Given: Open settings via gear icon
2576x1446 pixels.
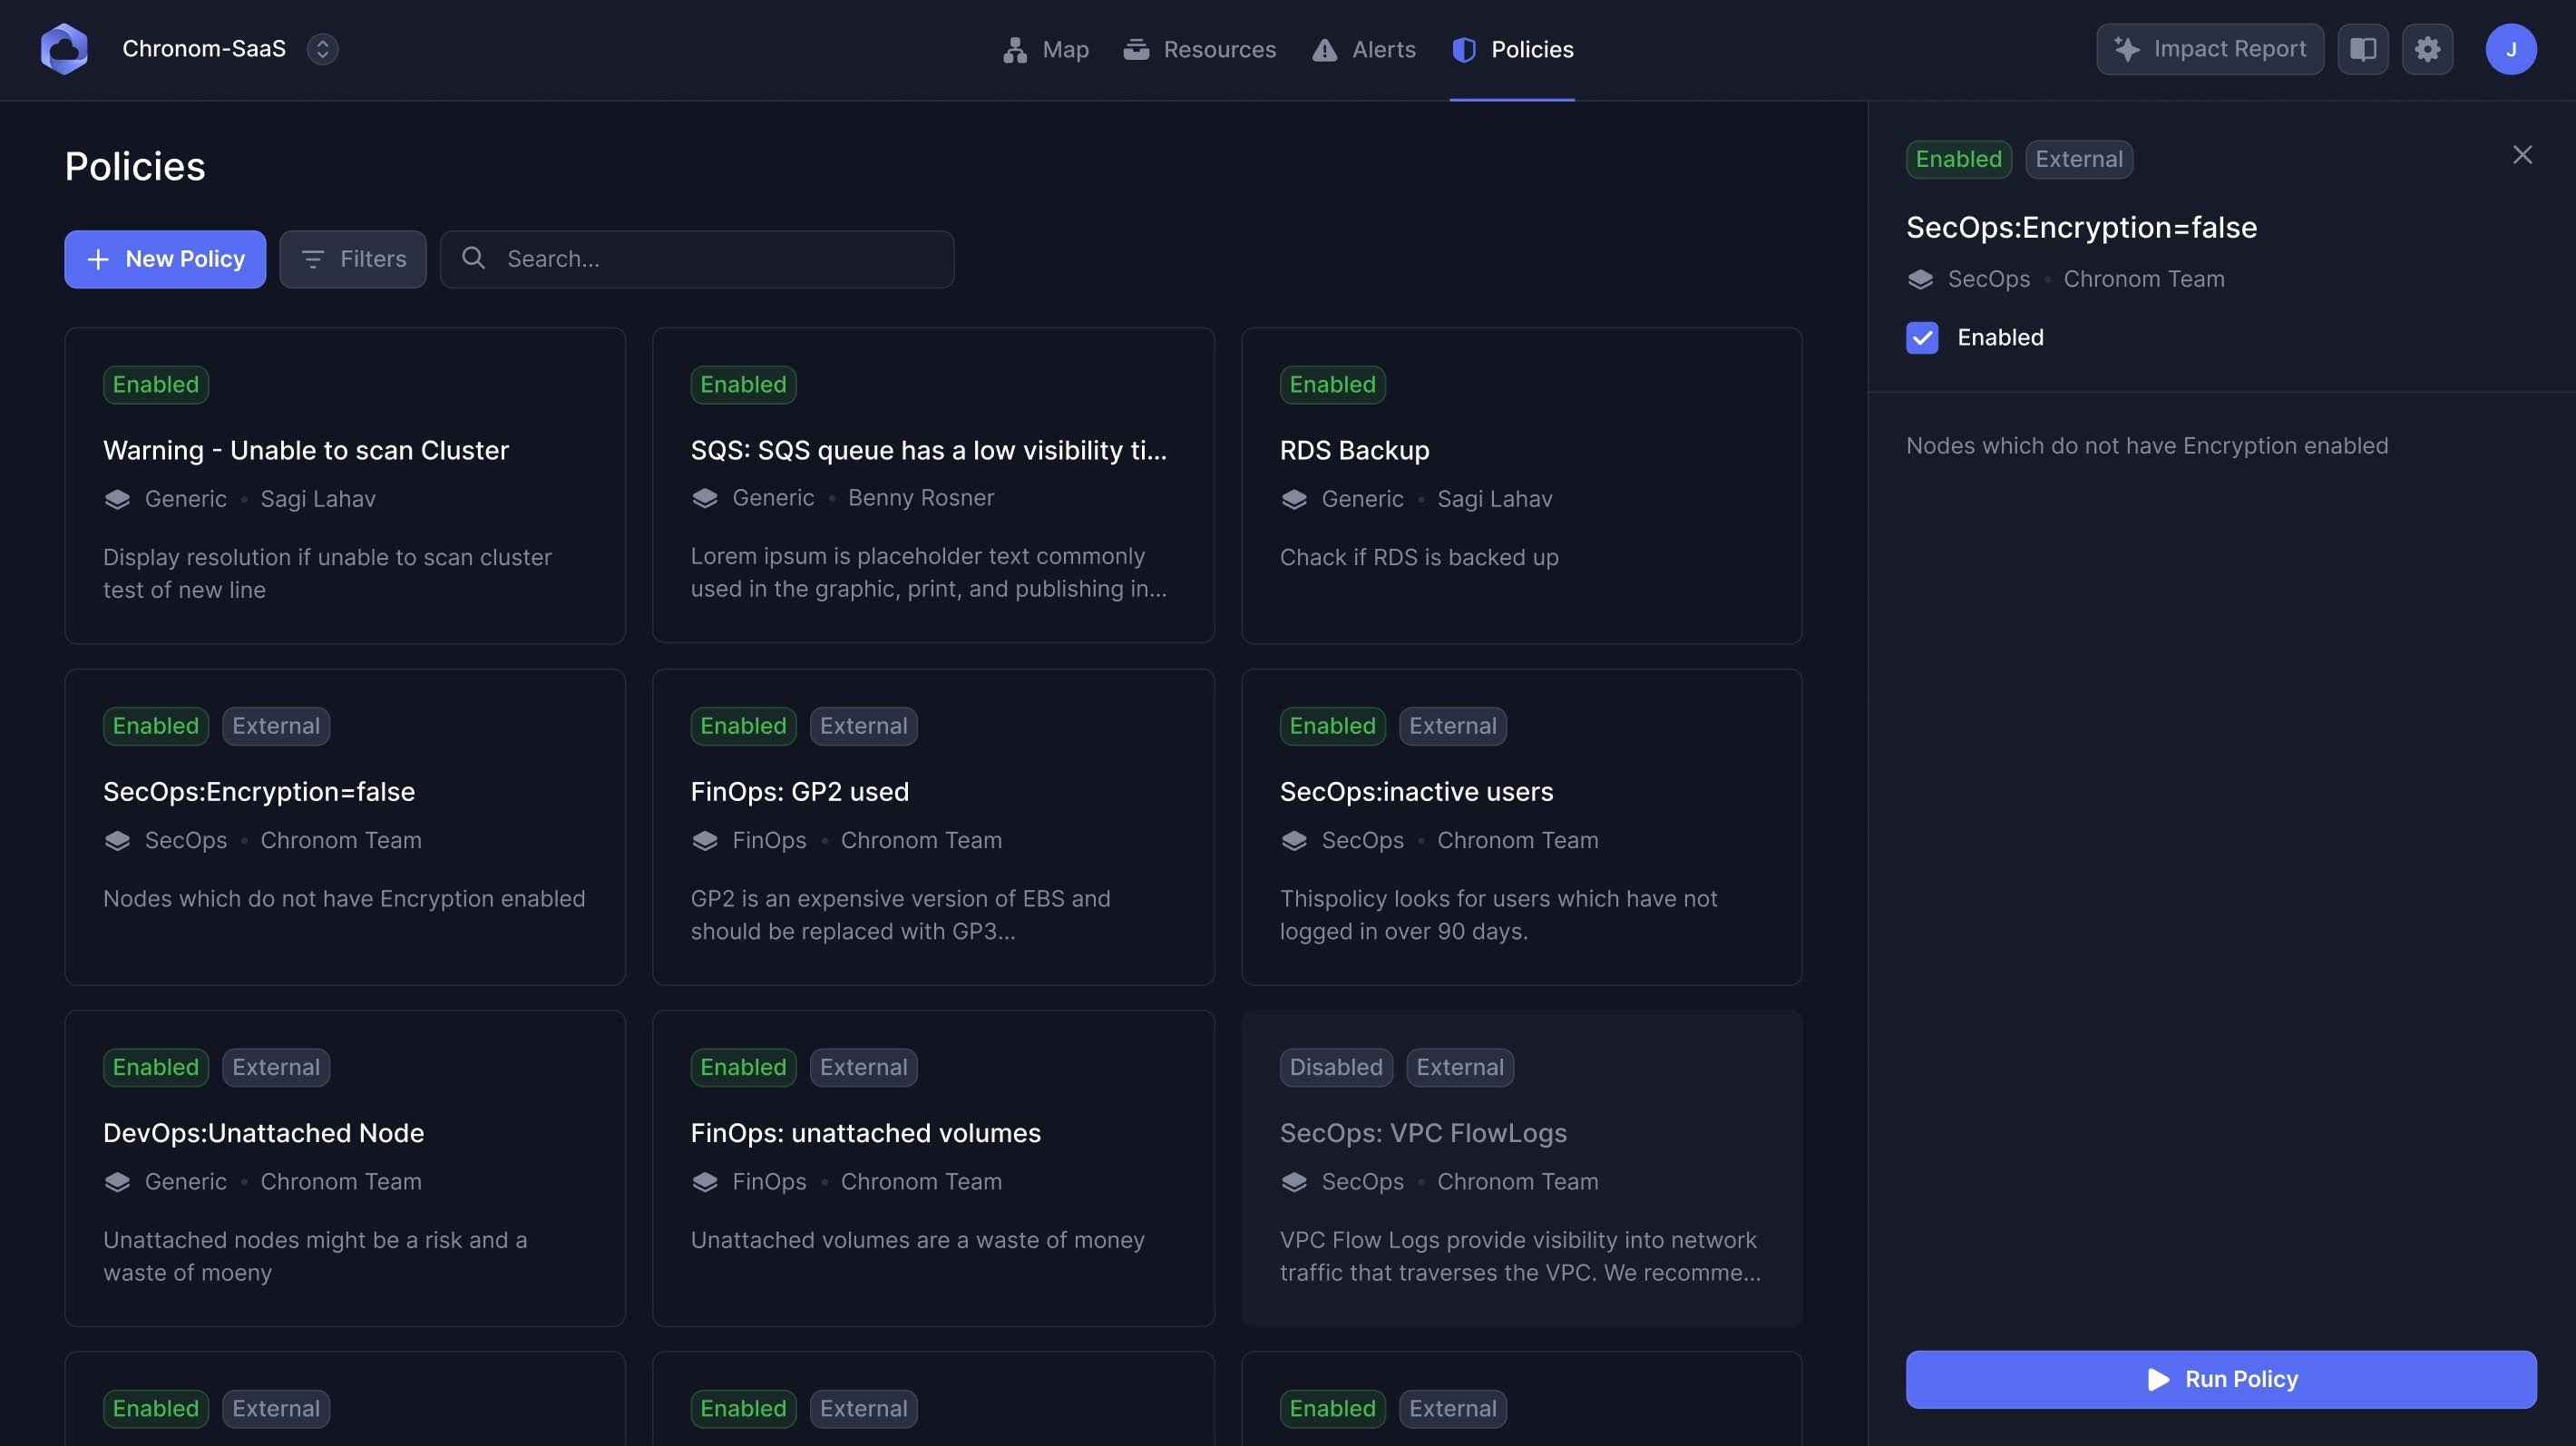Looking at the screenshot, I should tap(2427, 49).
